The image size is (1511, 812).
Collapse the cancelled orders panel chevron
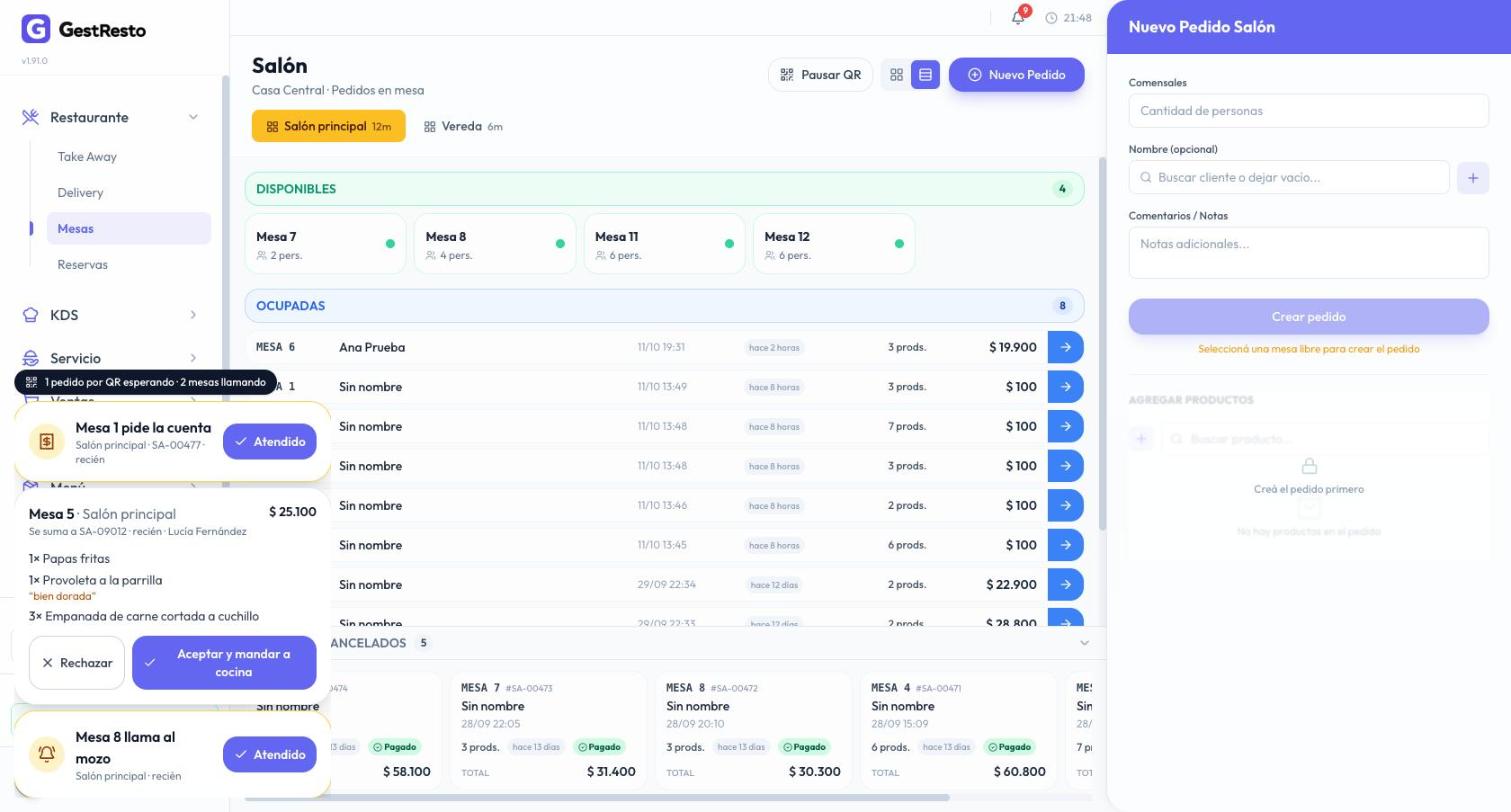pos(1084,643)
